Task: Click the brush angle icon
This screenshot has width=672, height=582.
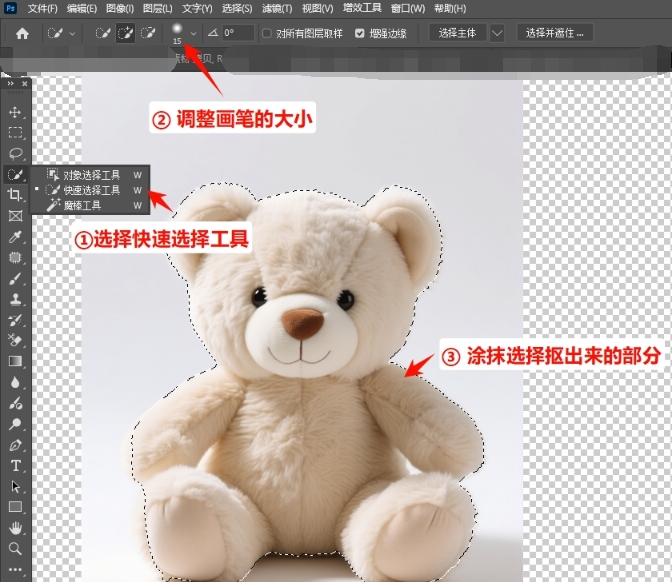Action: point(213,33)
